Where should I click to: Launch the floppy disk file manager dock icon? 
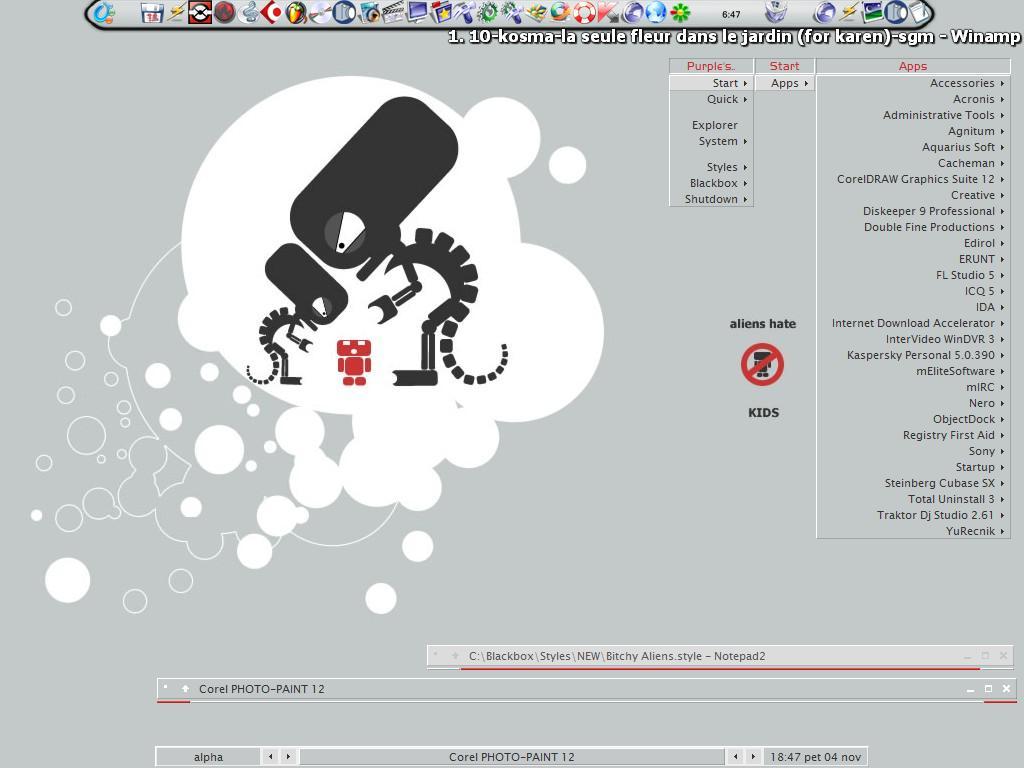pyautogui.click(x=152, y=13)
